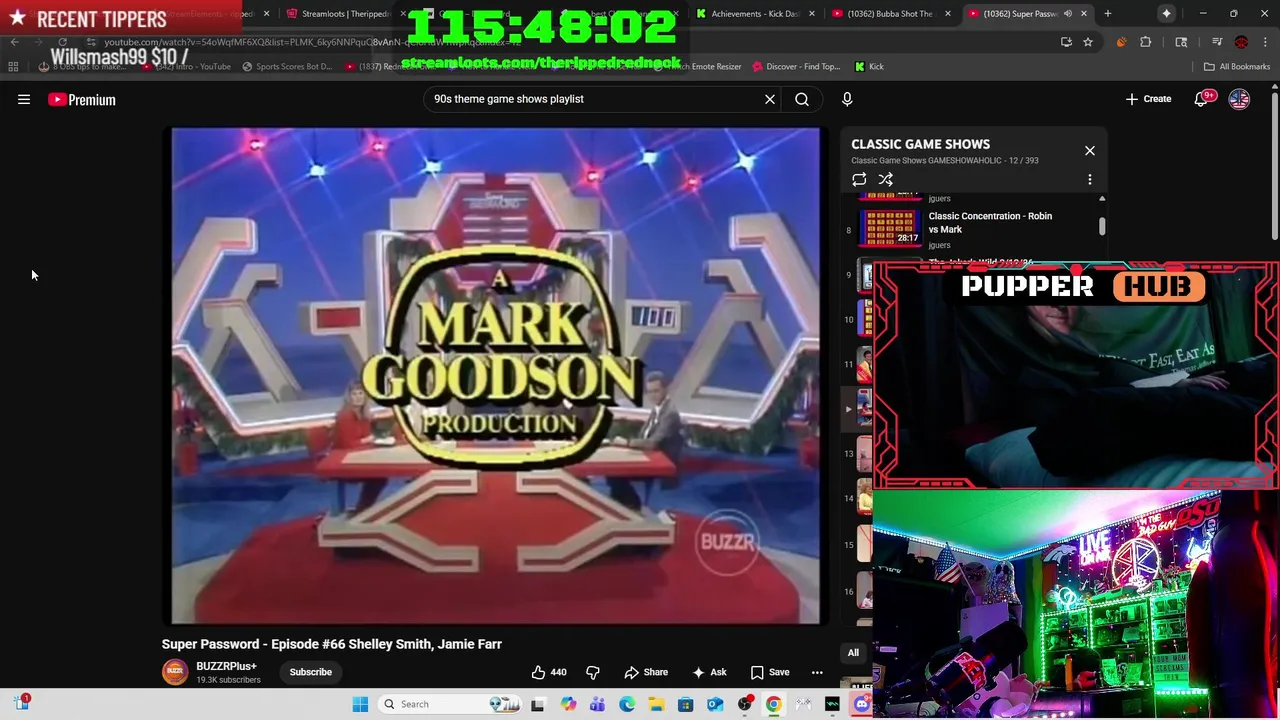
Task: Open BUZZRPlus+ channel name link
Action: point(226,666)
